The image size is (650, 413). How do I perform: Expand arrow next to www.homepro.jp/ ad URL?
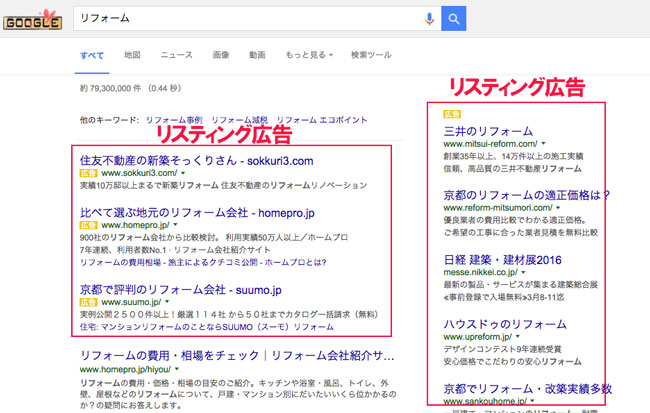pos(175,225)
